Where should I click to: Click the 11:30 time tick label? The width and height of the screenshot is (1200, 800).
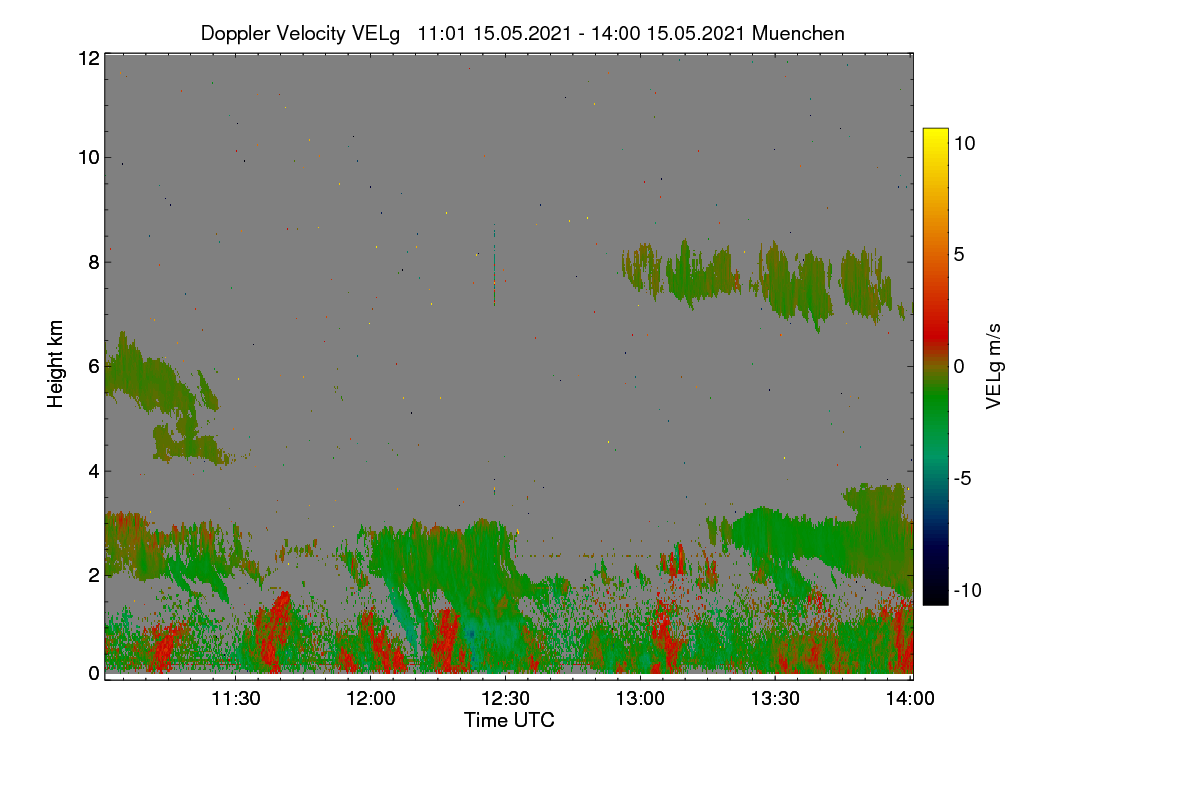236,699
